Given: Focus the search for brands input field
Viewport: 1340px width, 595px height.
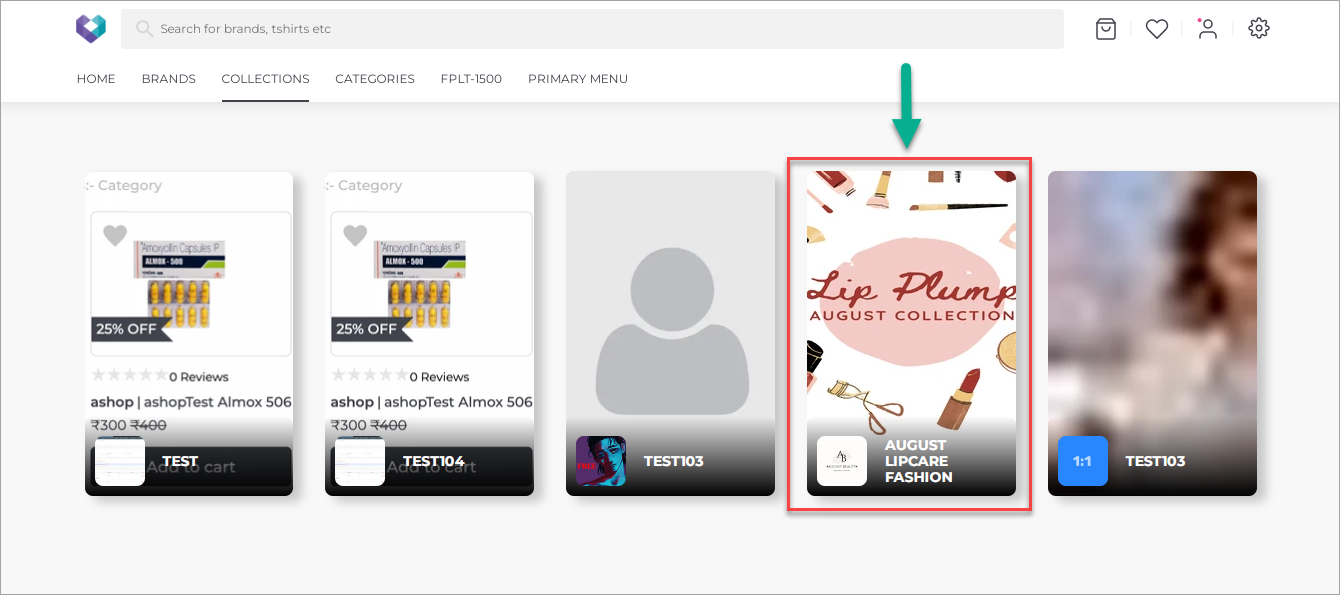Looking at the screenshot, I should pyautogui.click(x=592, y=29).
